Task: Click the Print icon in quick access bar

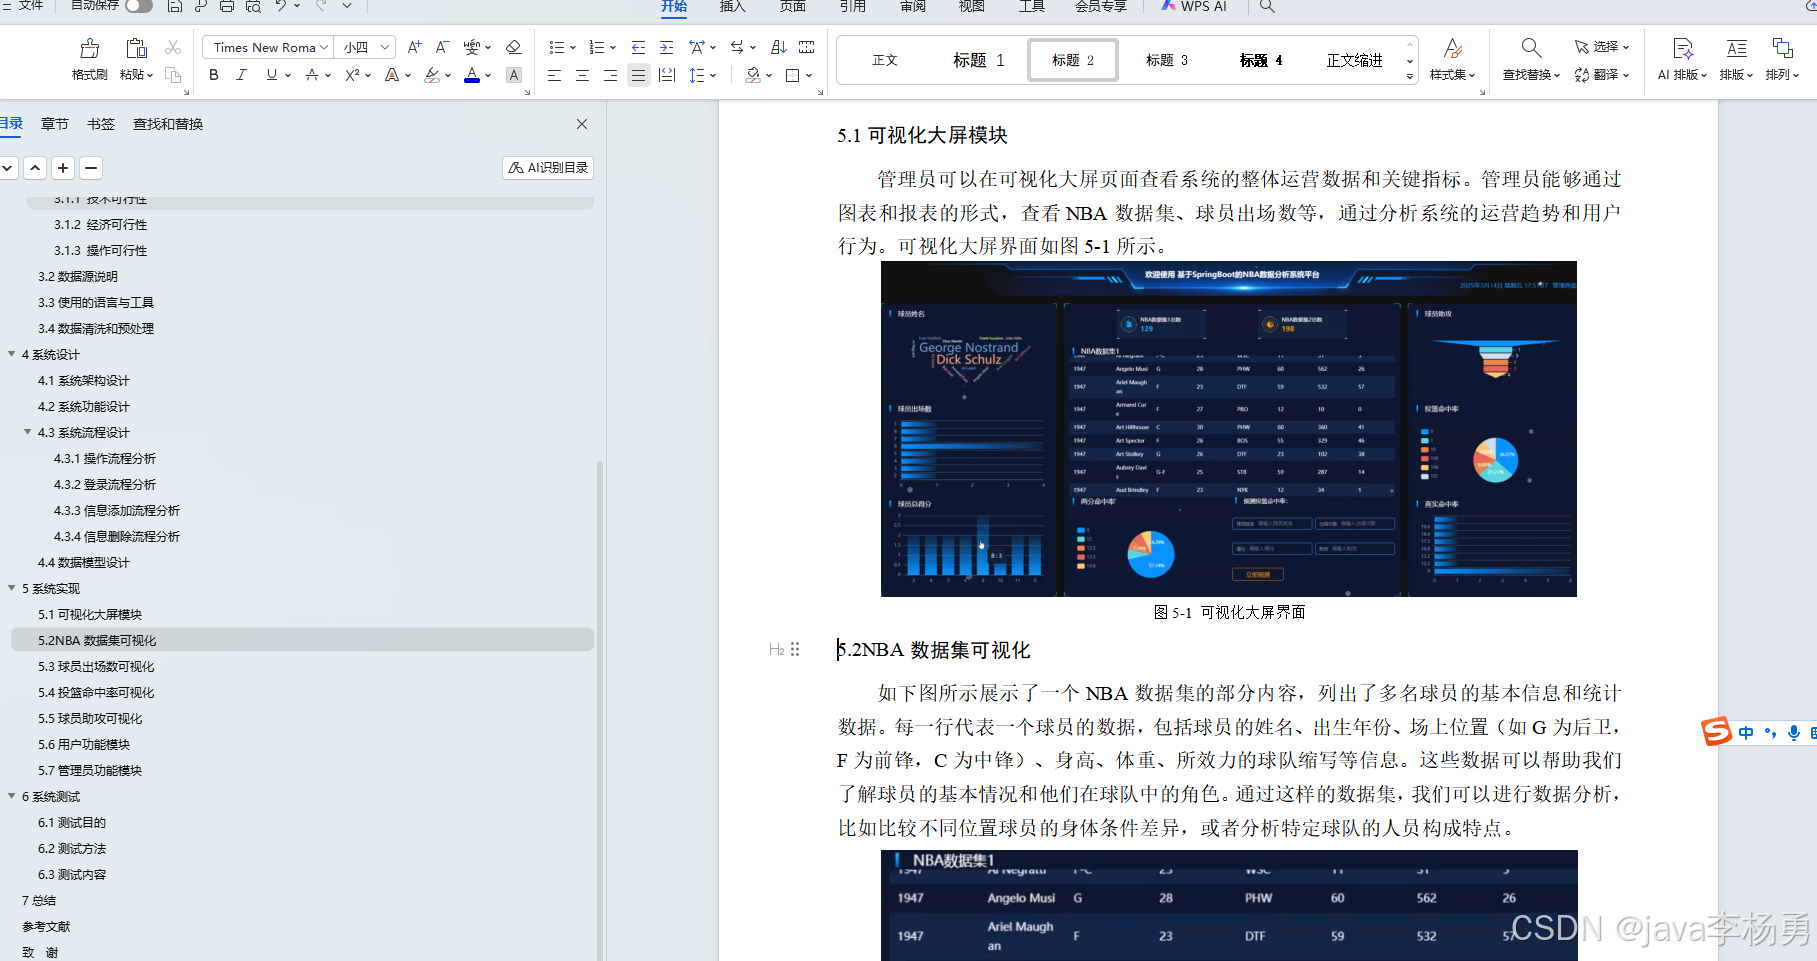Action: pyautogui.click(x=227, y=6)
